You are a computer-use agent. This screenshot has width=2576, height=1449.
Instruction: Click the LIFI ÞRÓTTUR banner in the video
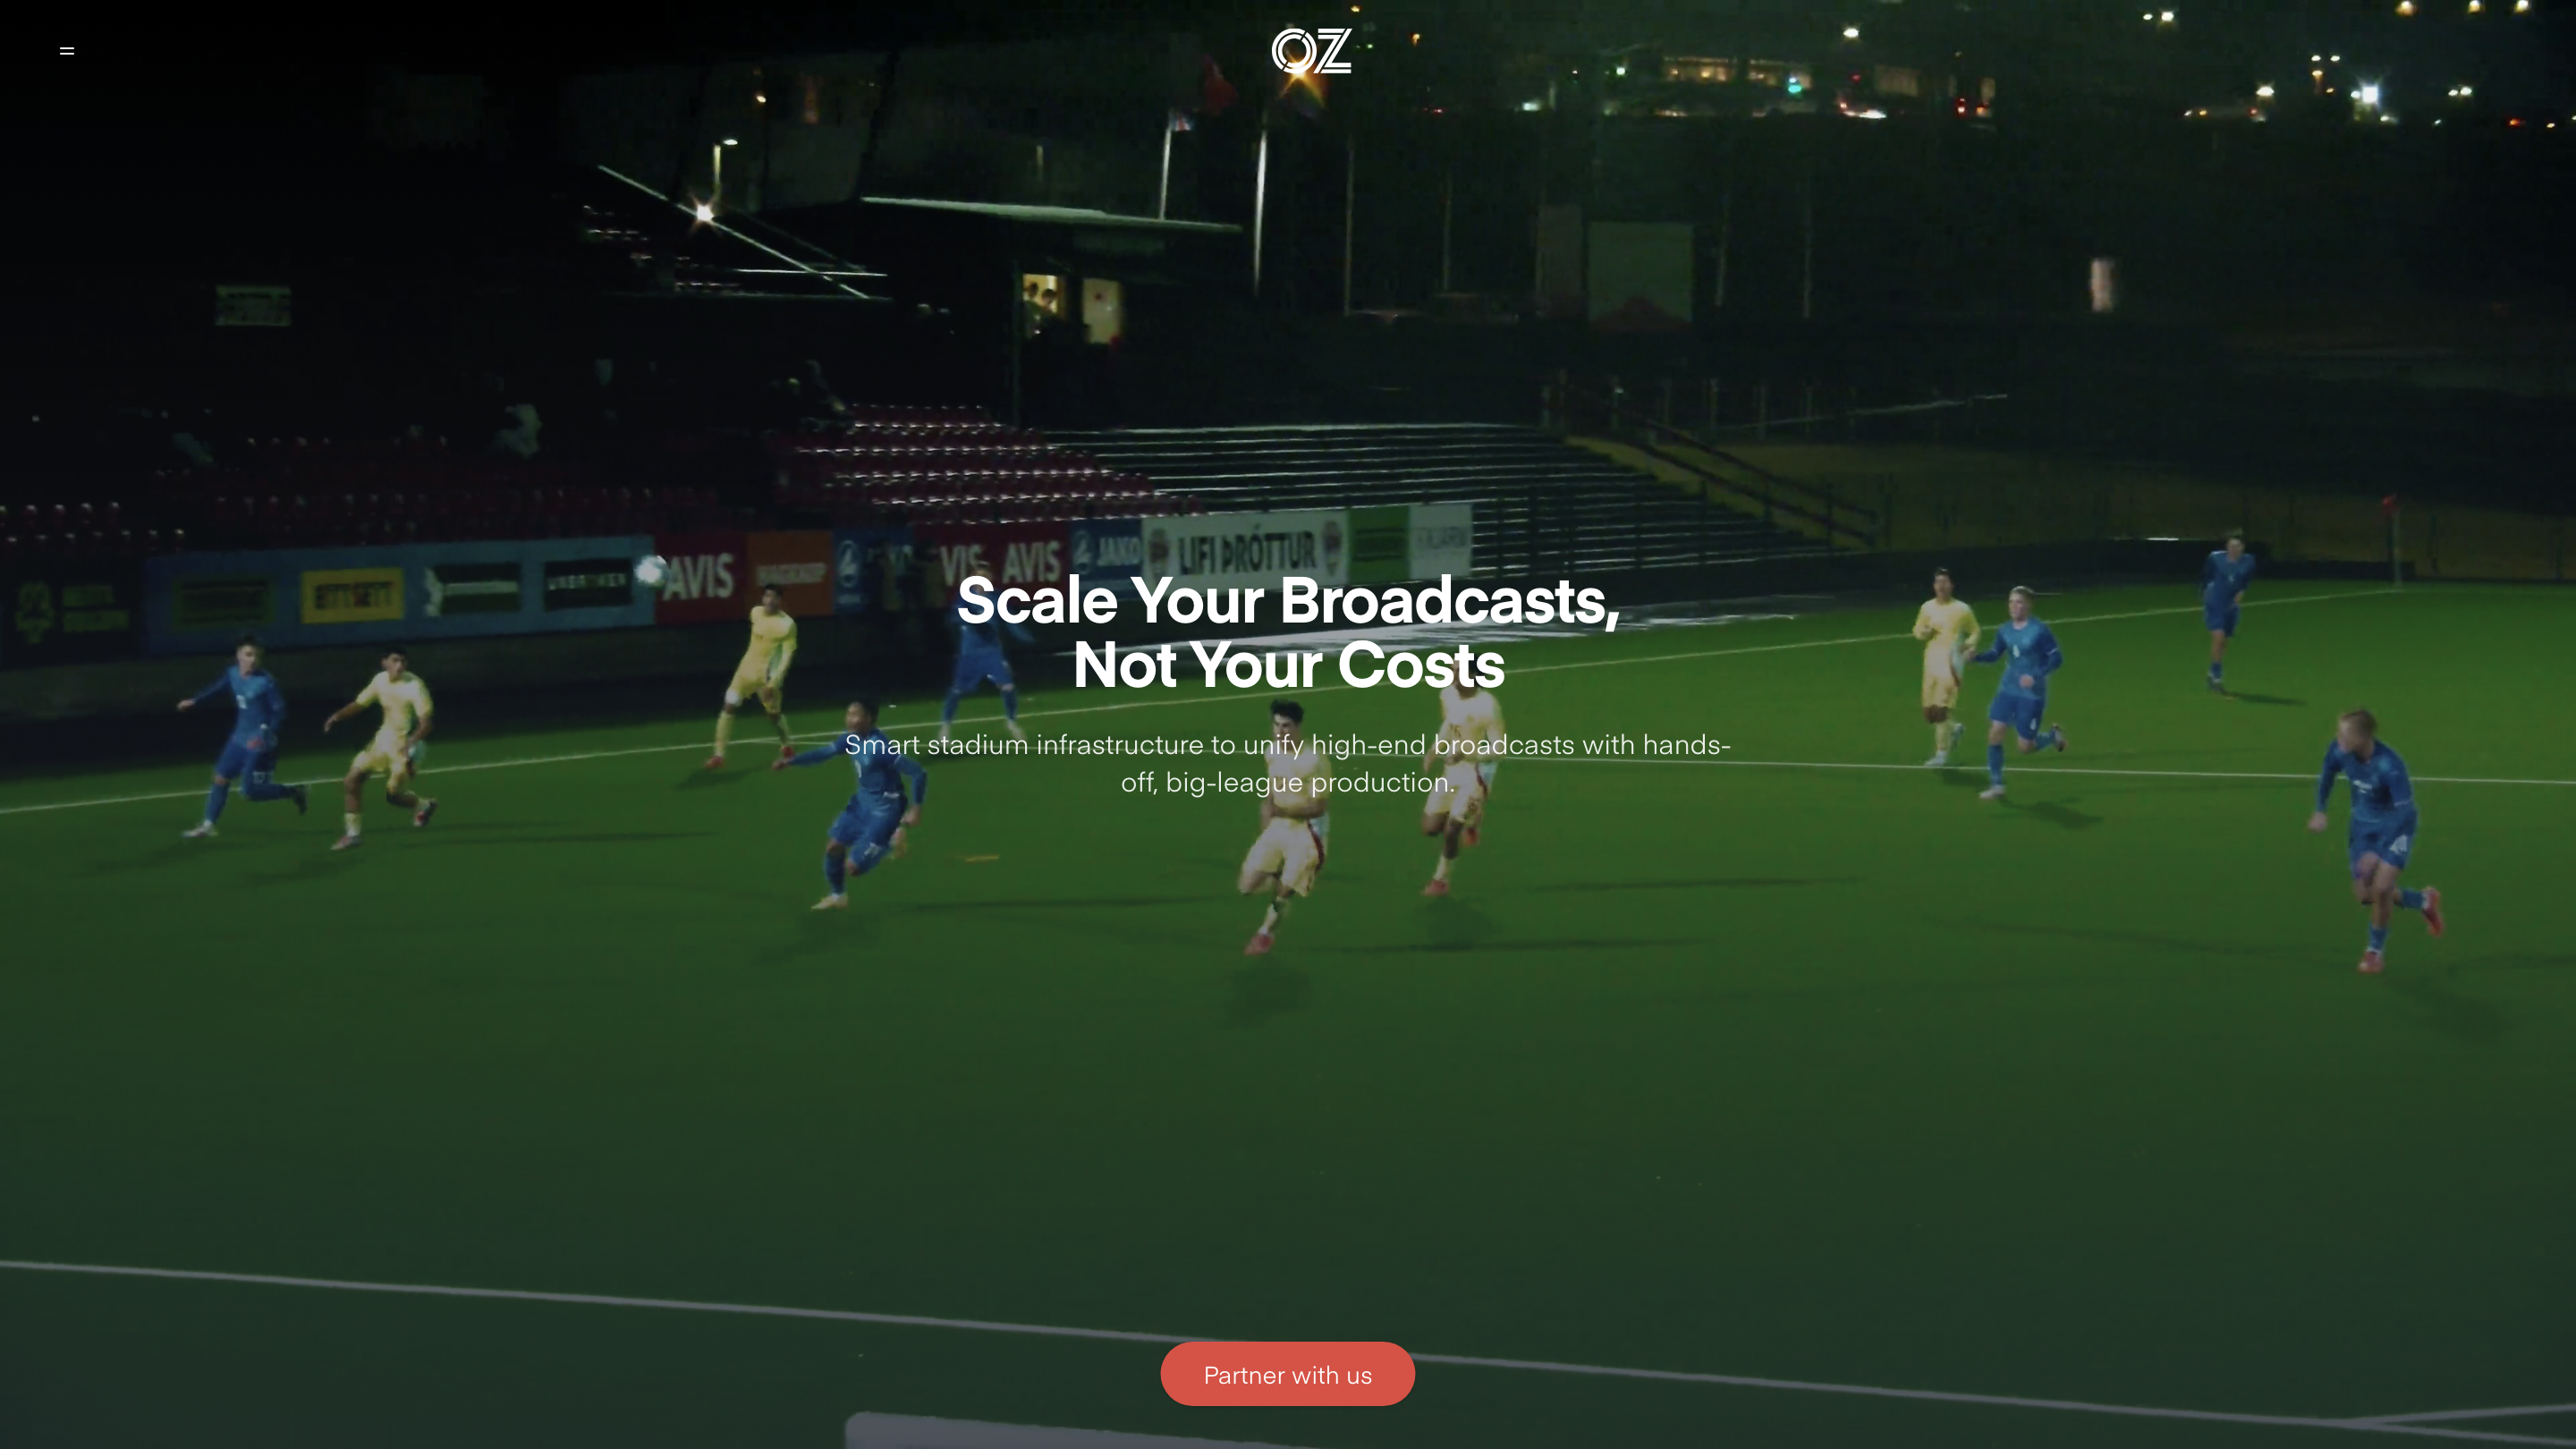[1245, 550]
